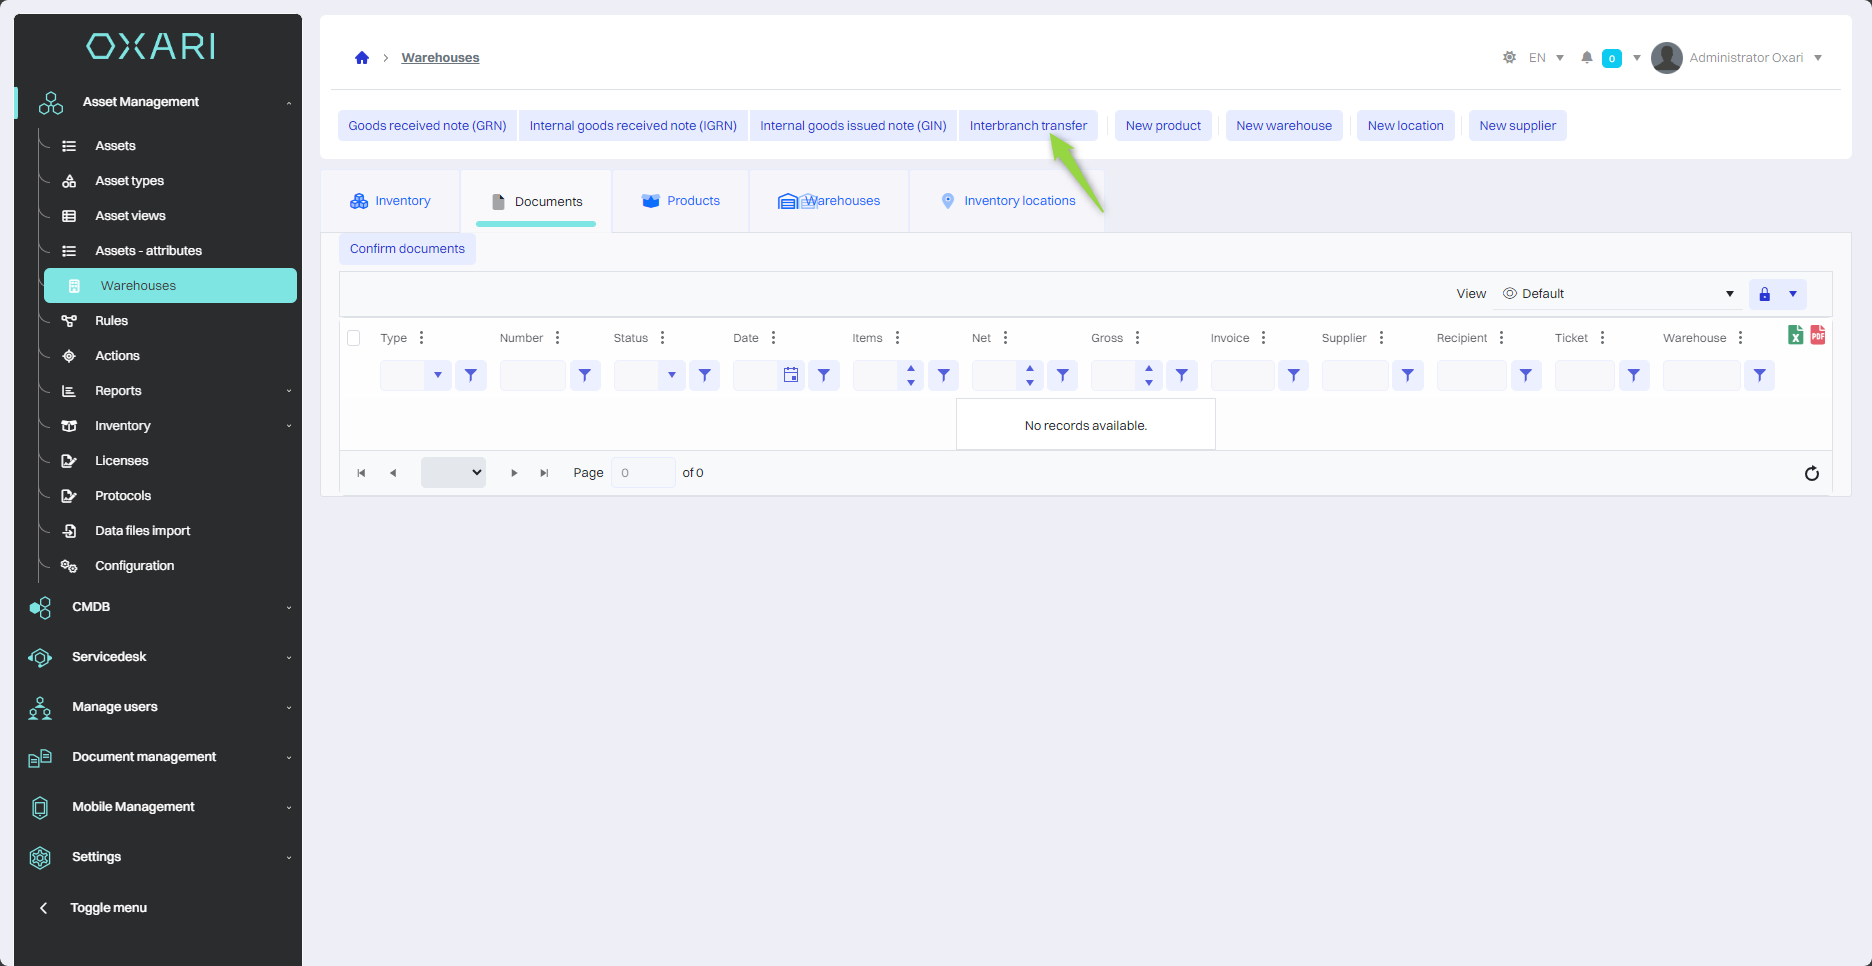Screen dimensions: 1872x966
Task: Click Confirm documents button
Action: tap(407, 249)
